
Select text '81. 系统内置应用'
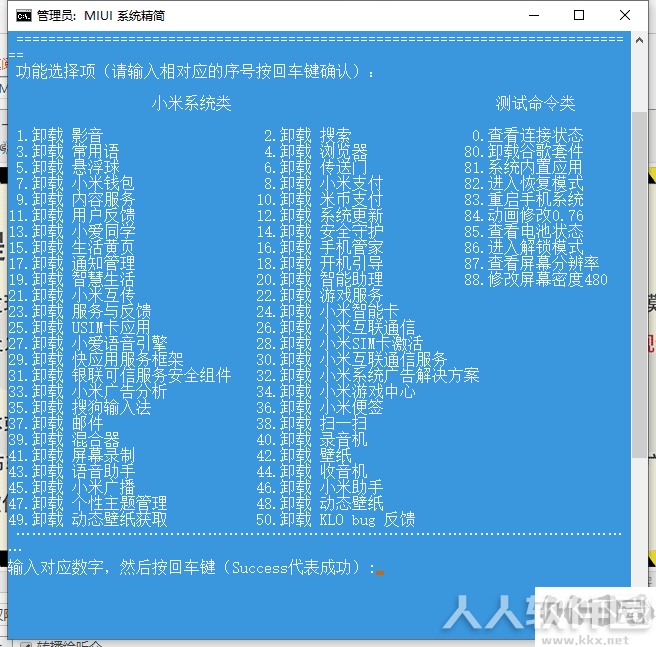[x=523, y=167]
